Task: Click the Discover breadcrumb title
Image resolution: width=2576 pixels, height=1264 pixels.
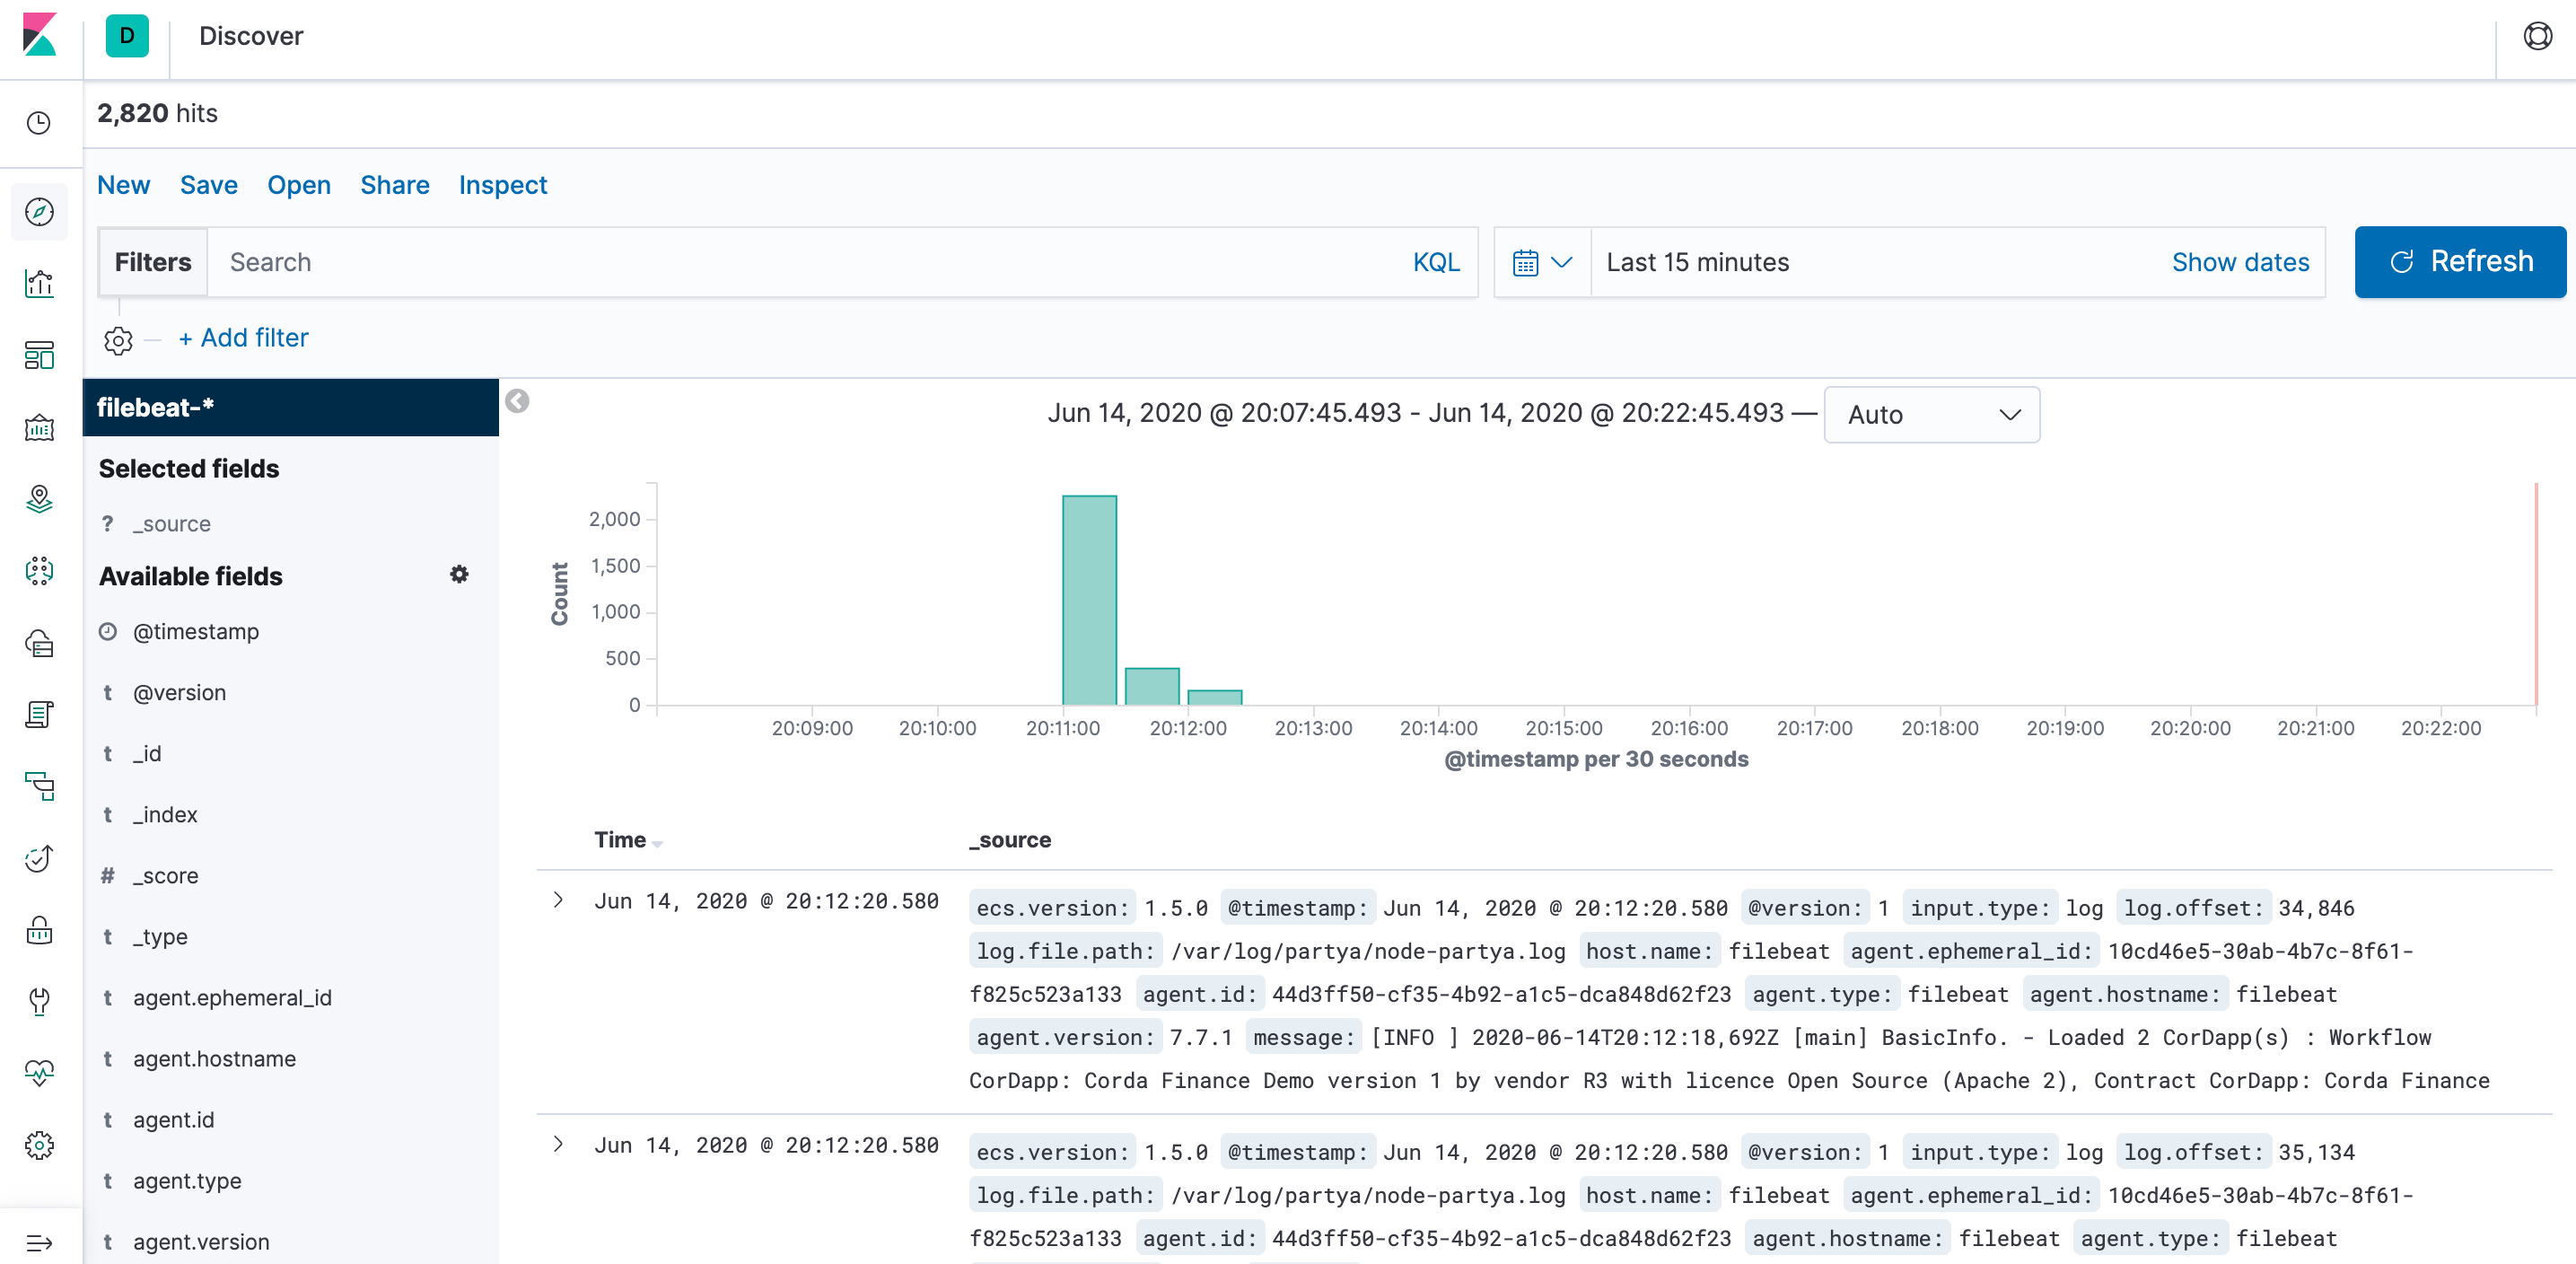Action: [x=251, y=36]
